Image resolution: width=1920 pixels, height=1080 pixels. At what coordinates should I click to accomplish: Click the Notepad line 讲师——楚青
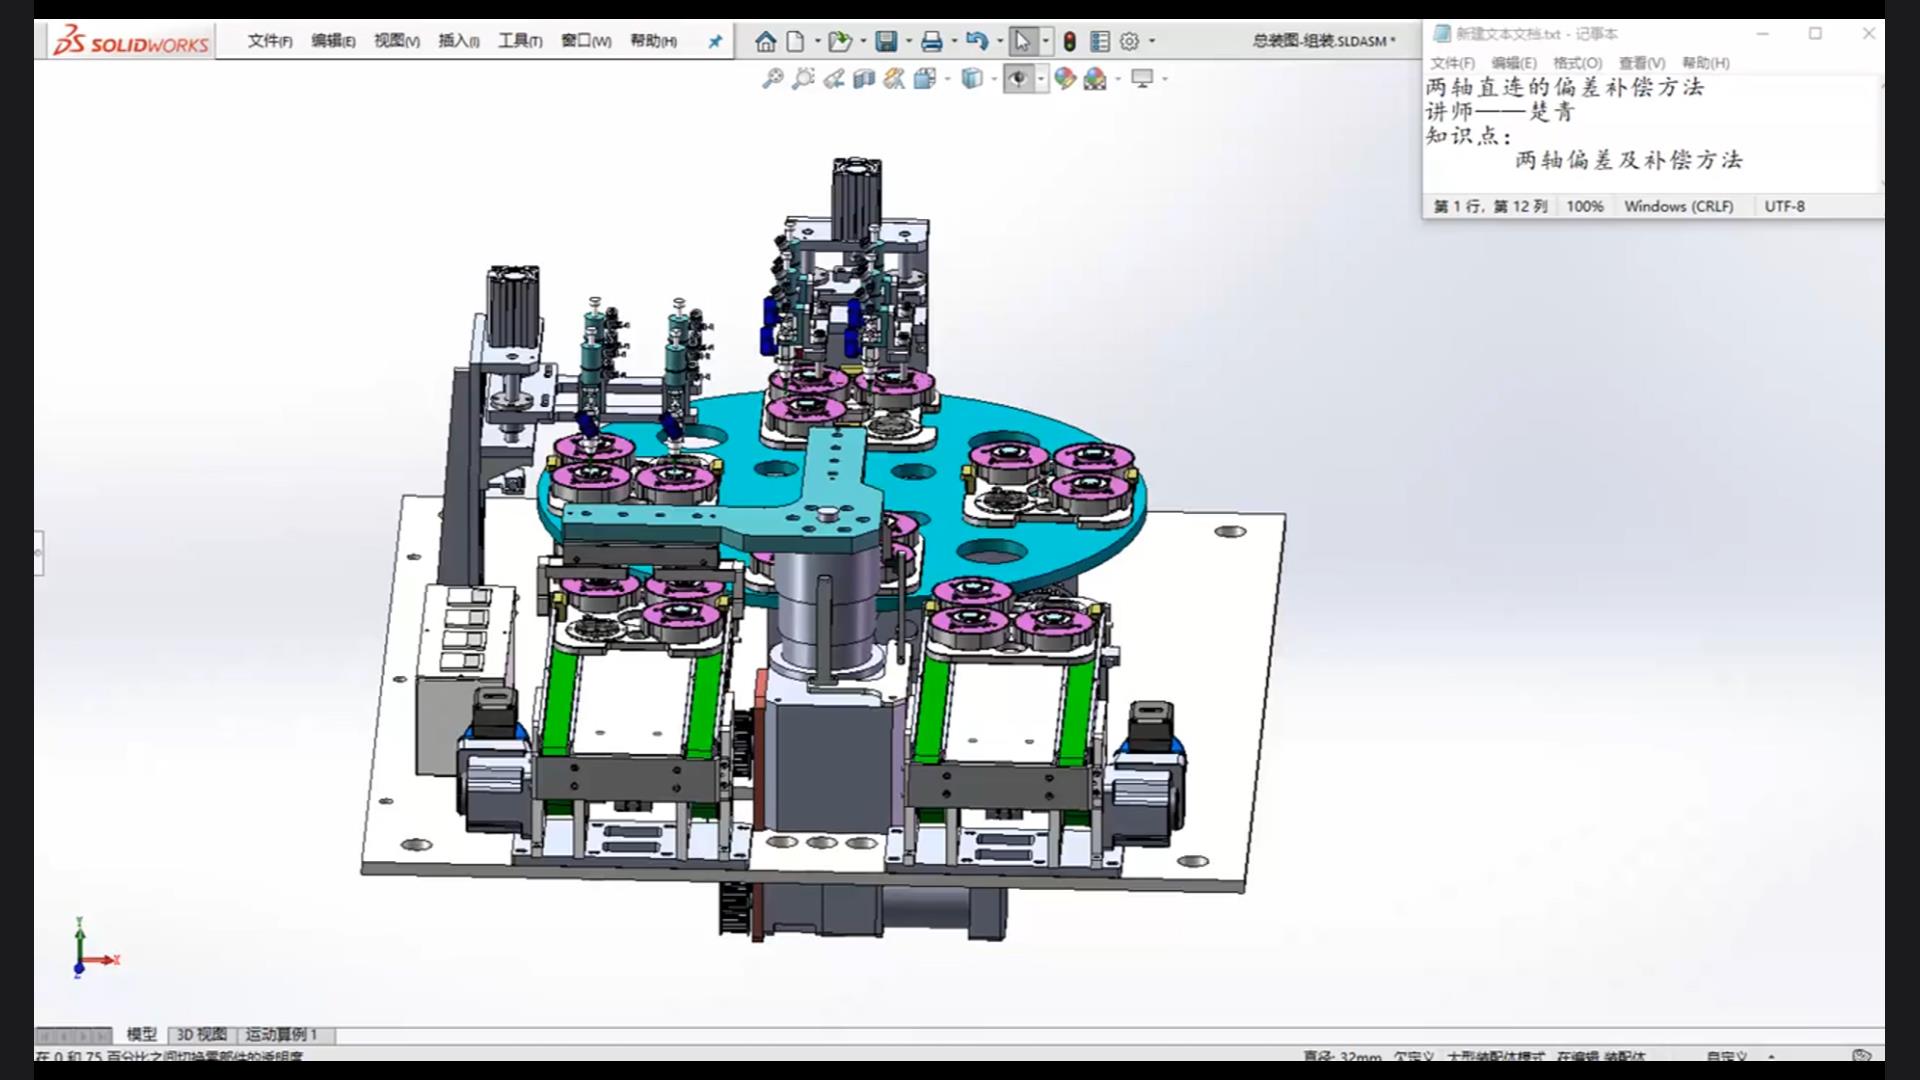tap(1501, 112)
